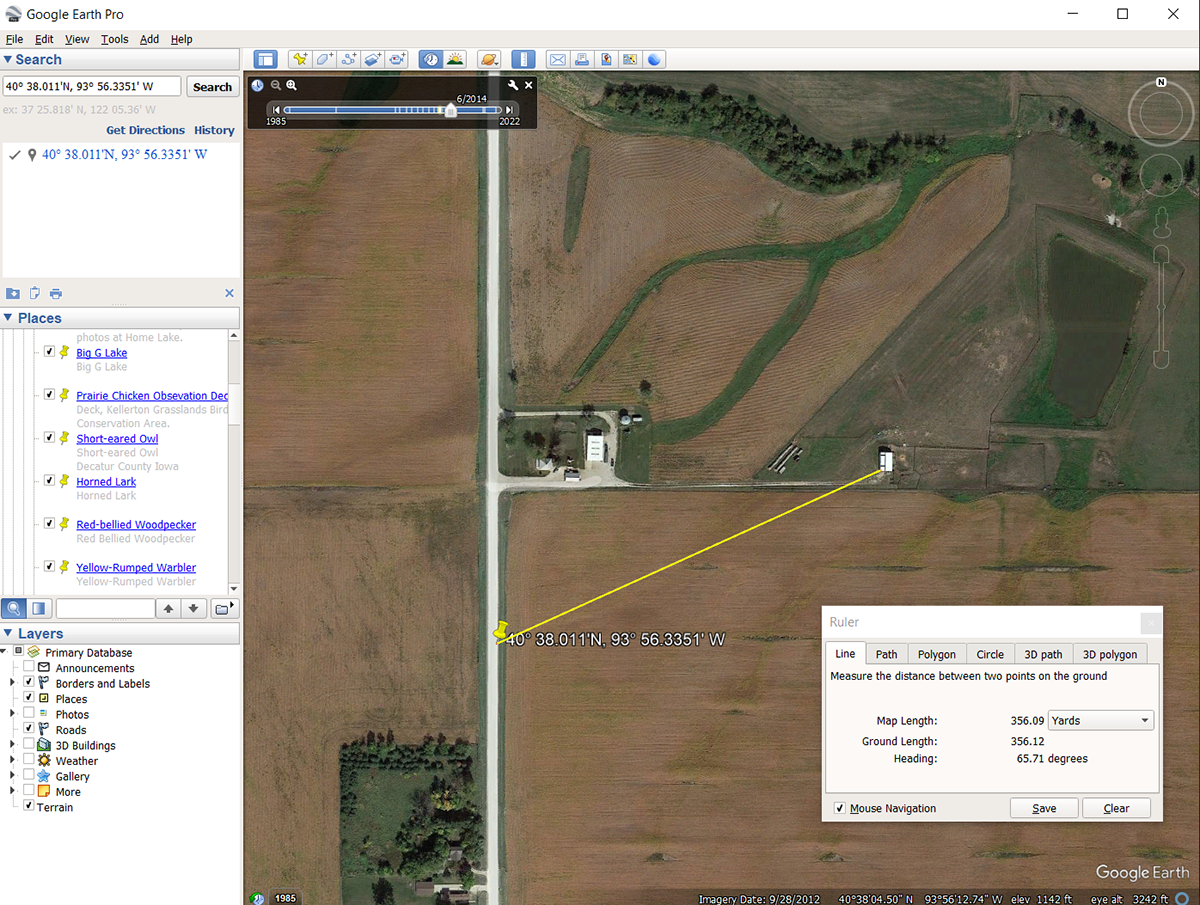Uncheck the Horned Lark placemark
This screenshot has width=1200, height=905.
49,481
